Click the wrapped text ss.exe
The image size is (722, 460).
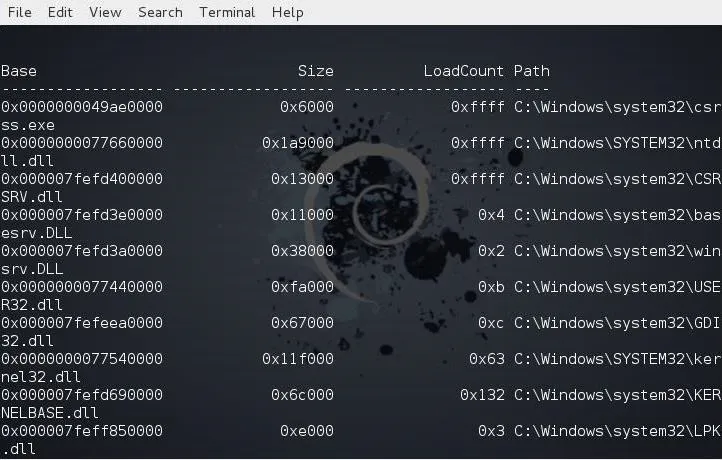point(28,125)
